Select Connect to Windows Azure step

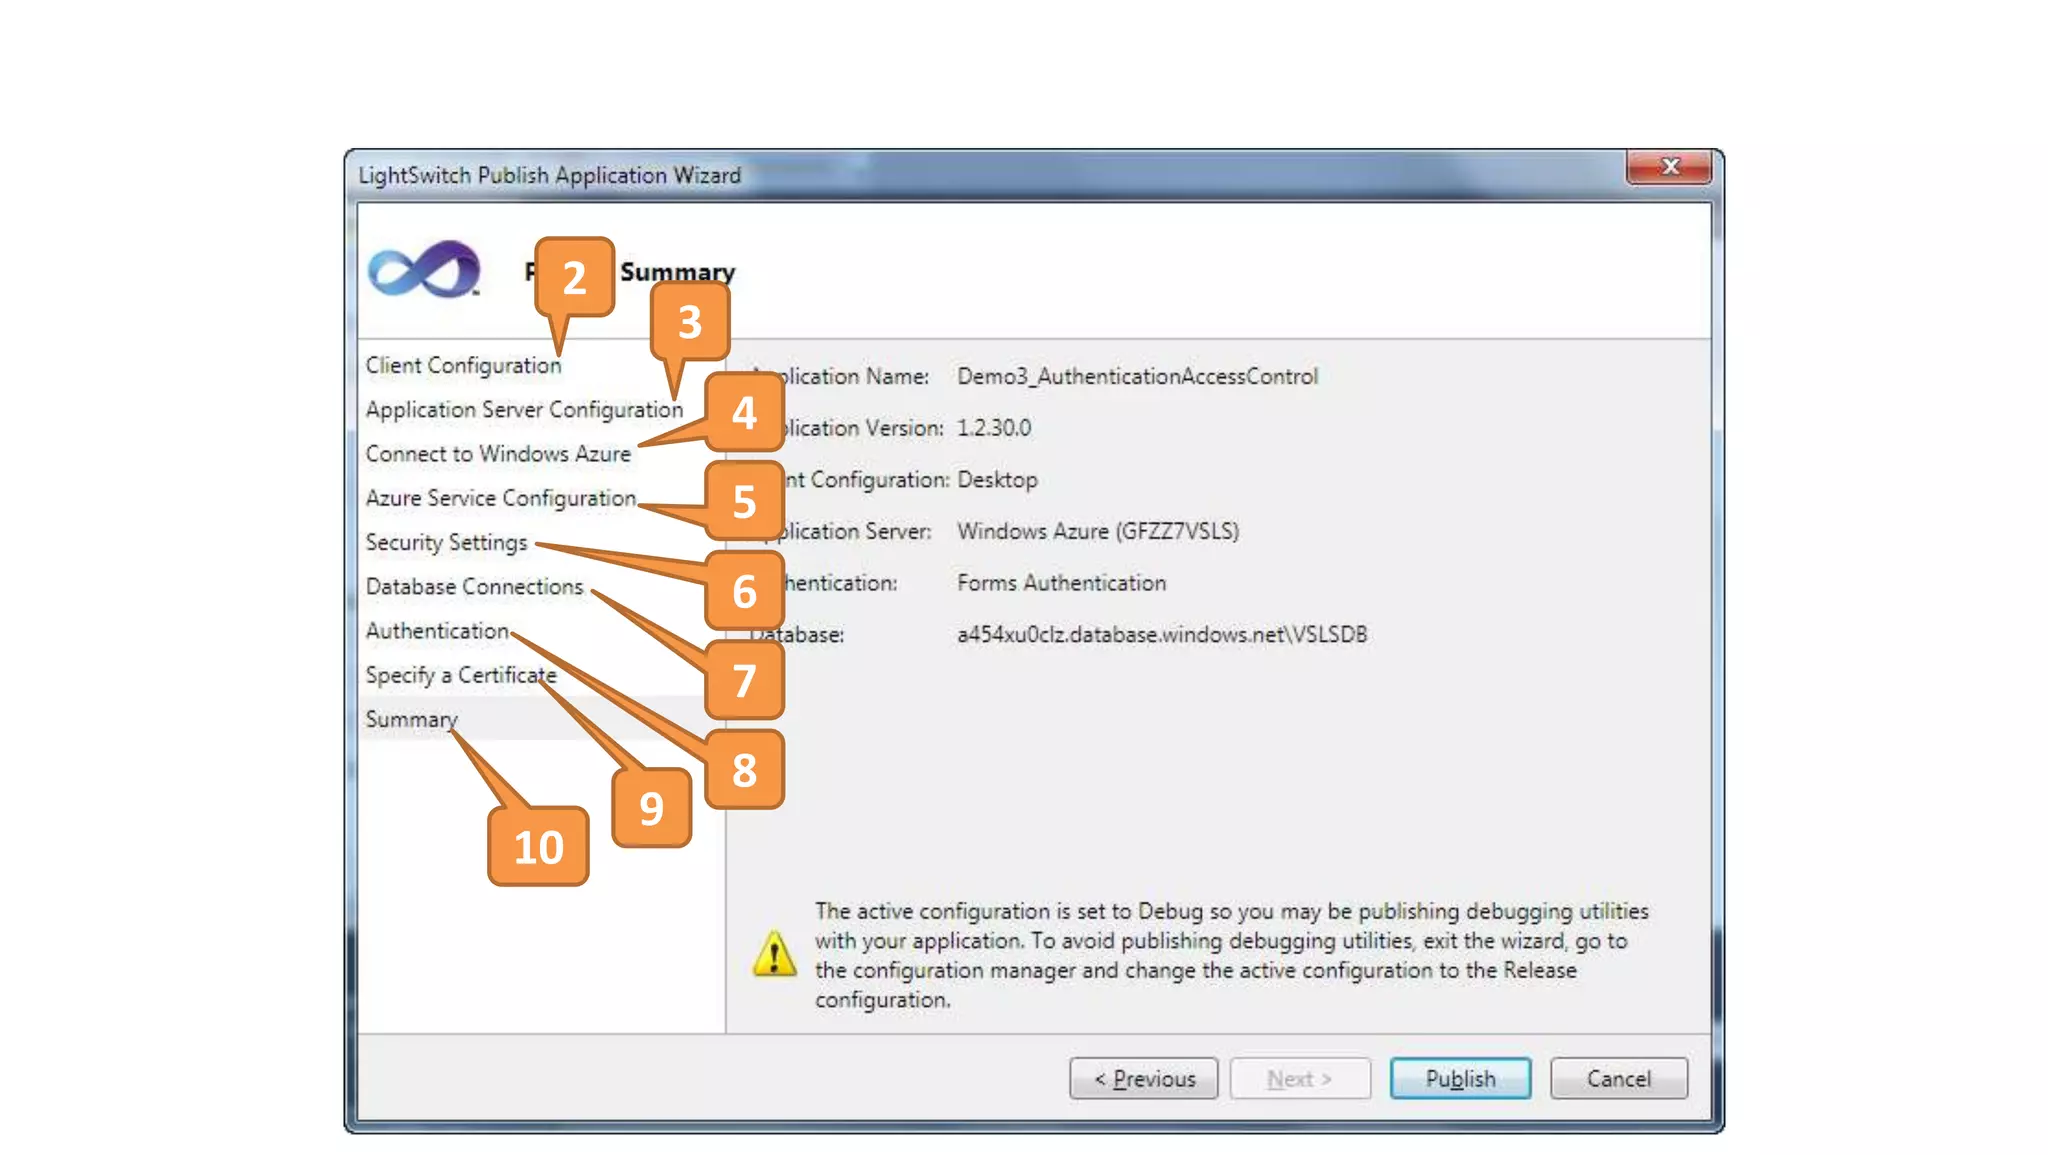click(x=498, y=454)
